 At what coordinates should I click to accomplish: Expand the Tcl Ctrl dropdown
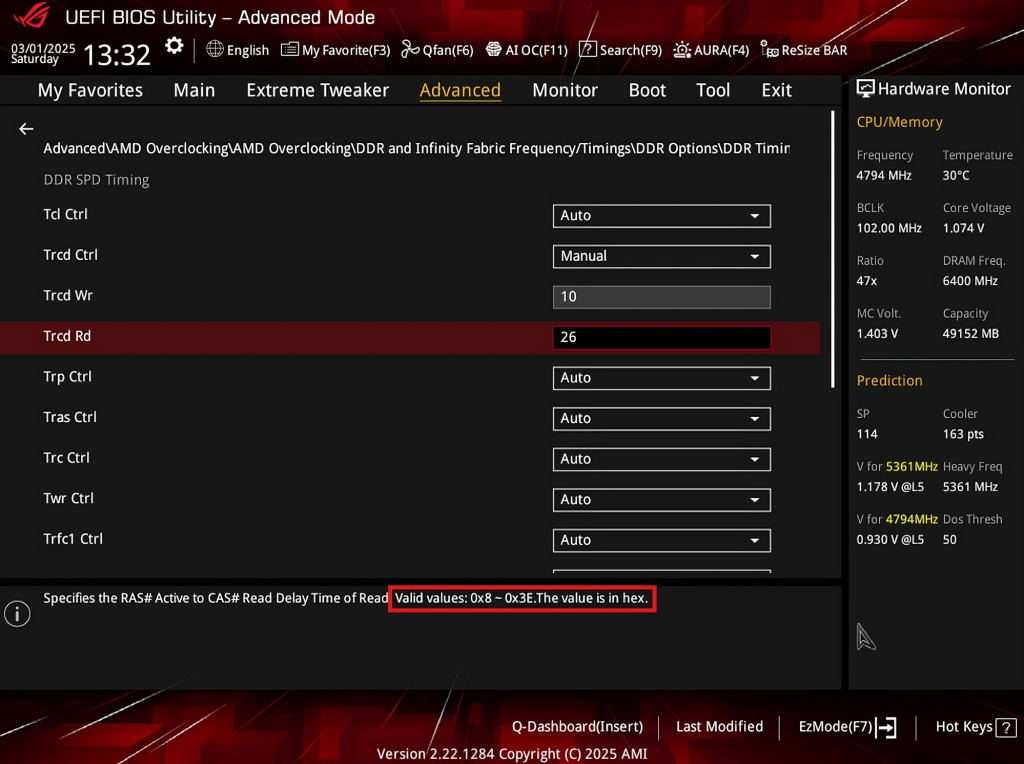click(x=662, y=215)
